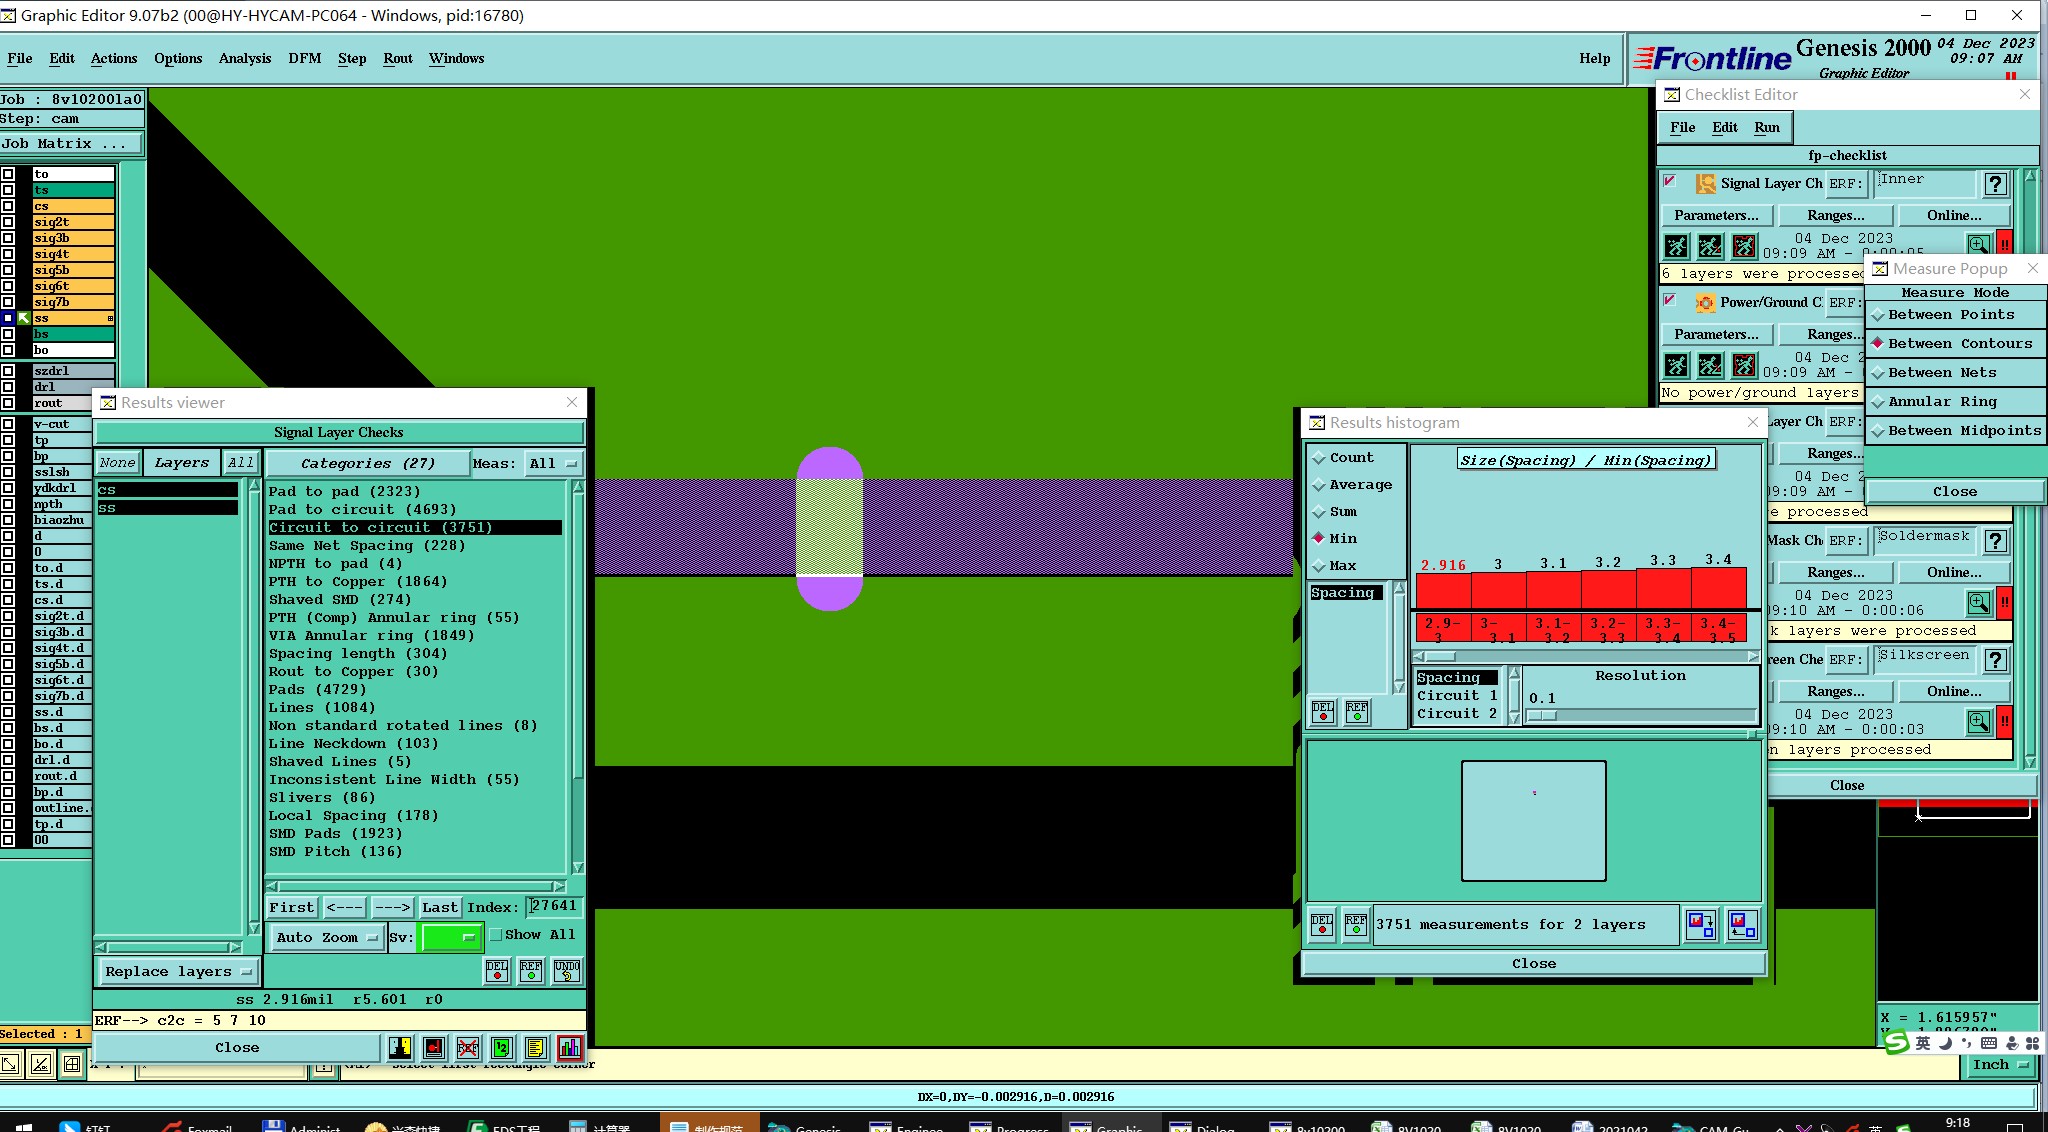Viewport: 2048px width, 1132px height.
Task: Expand the Meas: All dropdown
Action: point(554,463)
